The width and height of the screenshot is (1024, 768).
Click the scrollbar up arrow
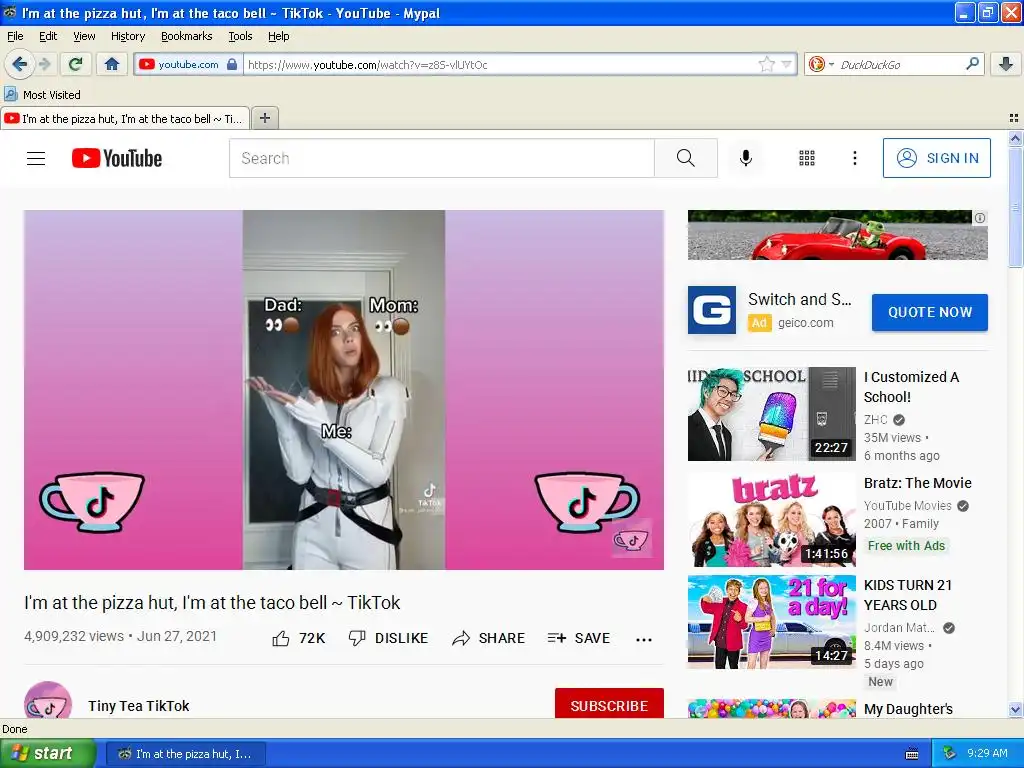click(1015, 138)
